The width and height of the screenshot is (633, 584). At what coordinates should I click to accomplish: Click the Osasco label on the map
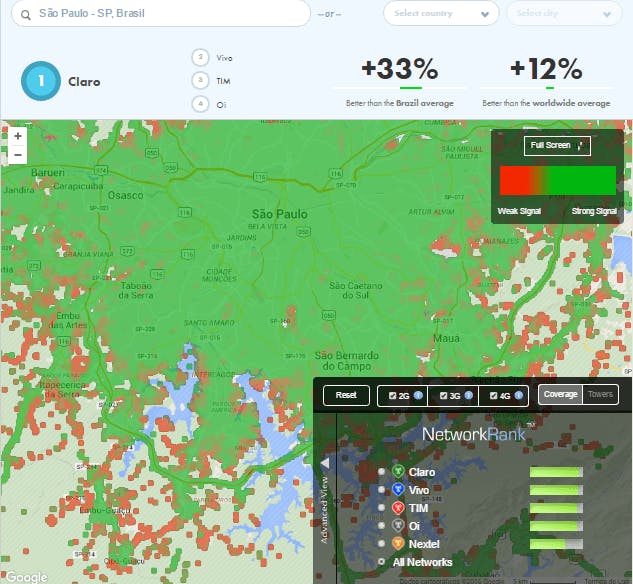pyautogui.click(x=126, y=195)
